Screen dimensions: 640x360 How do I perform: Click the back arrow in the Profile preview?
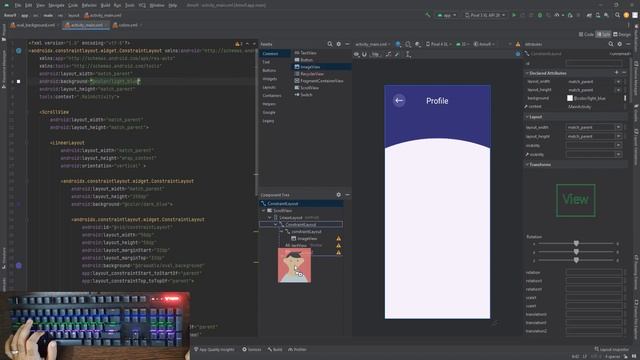[399, 100]
